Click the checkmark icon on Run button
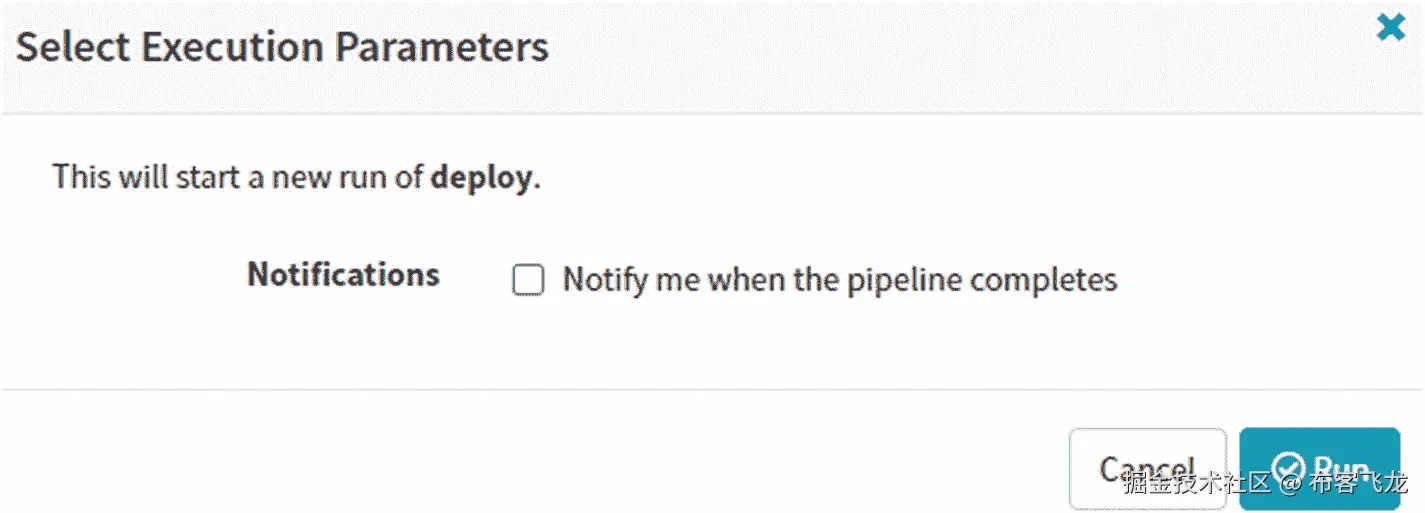 coord(1289,468)
